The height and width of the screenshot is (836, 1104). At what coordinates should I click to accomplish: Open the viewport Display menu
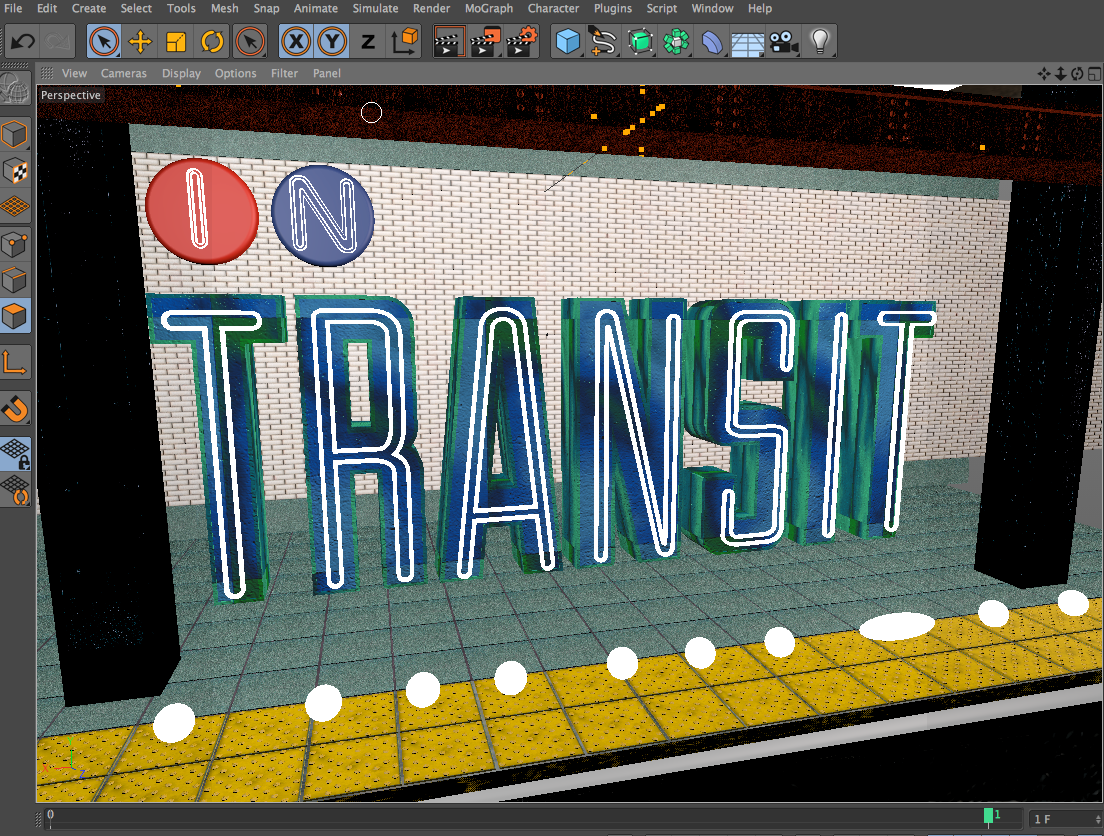(181, 73)
